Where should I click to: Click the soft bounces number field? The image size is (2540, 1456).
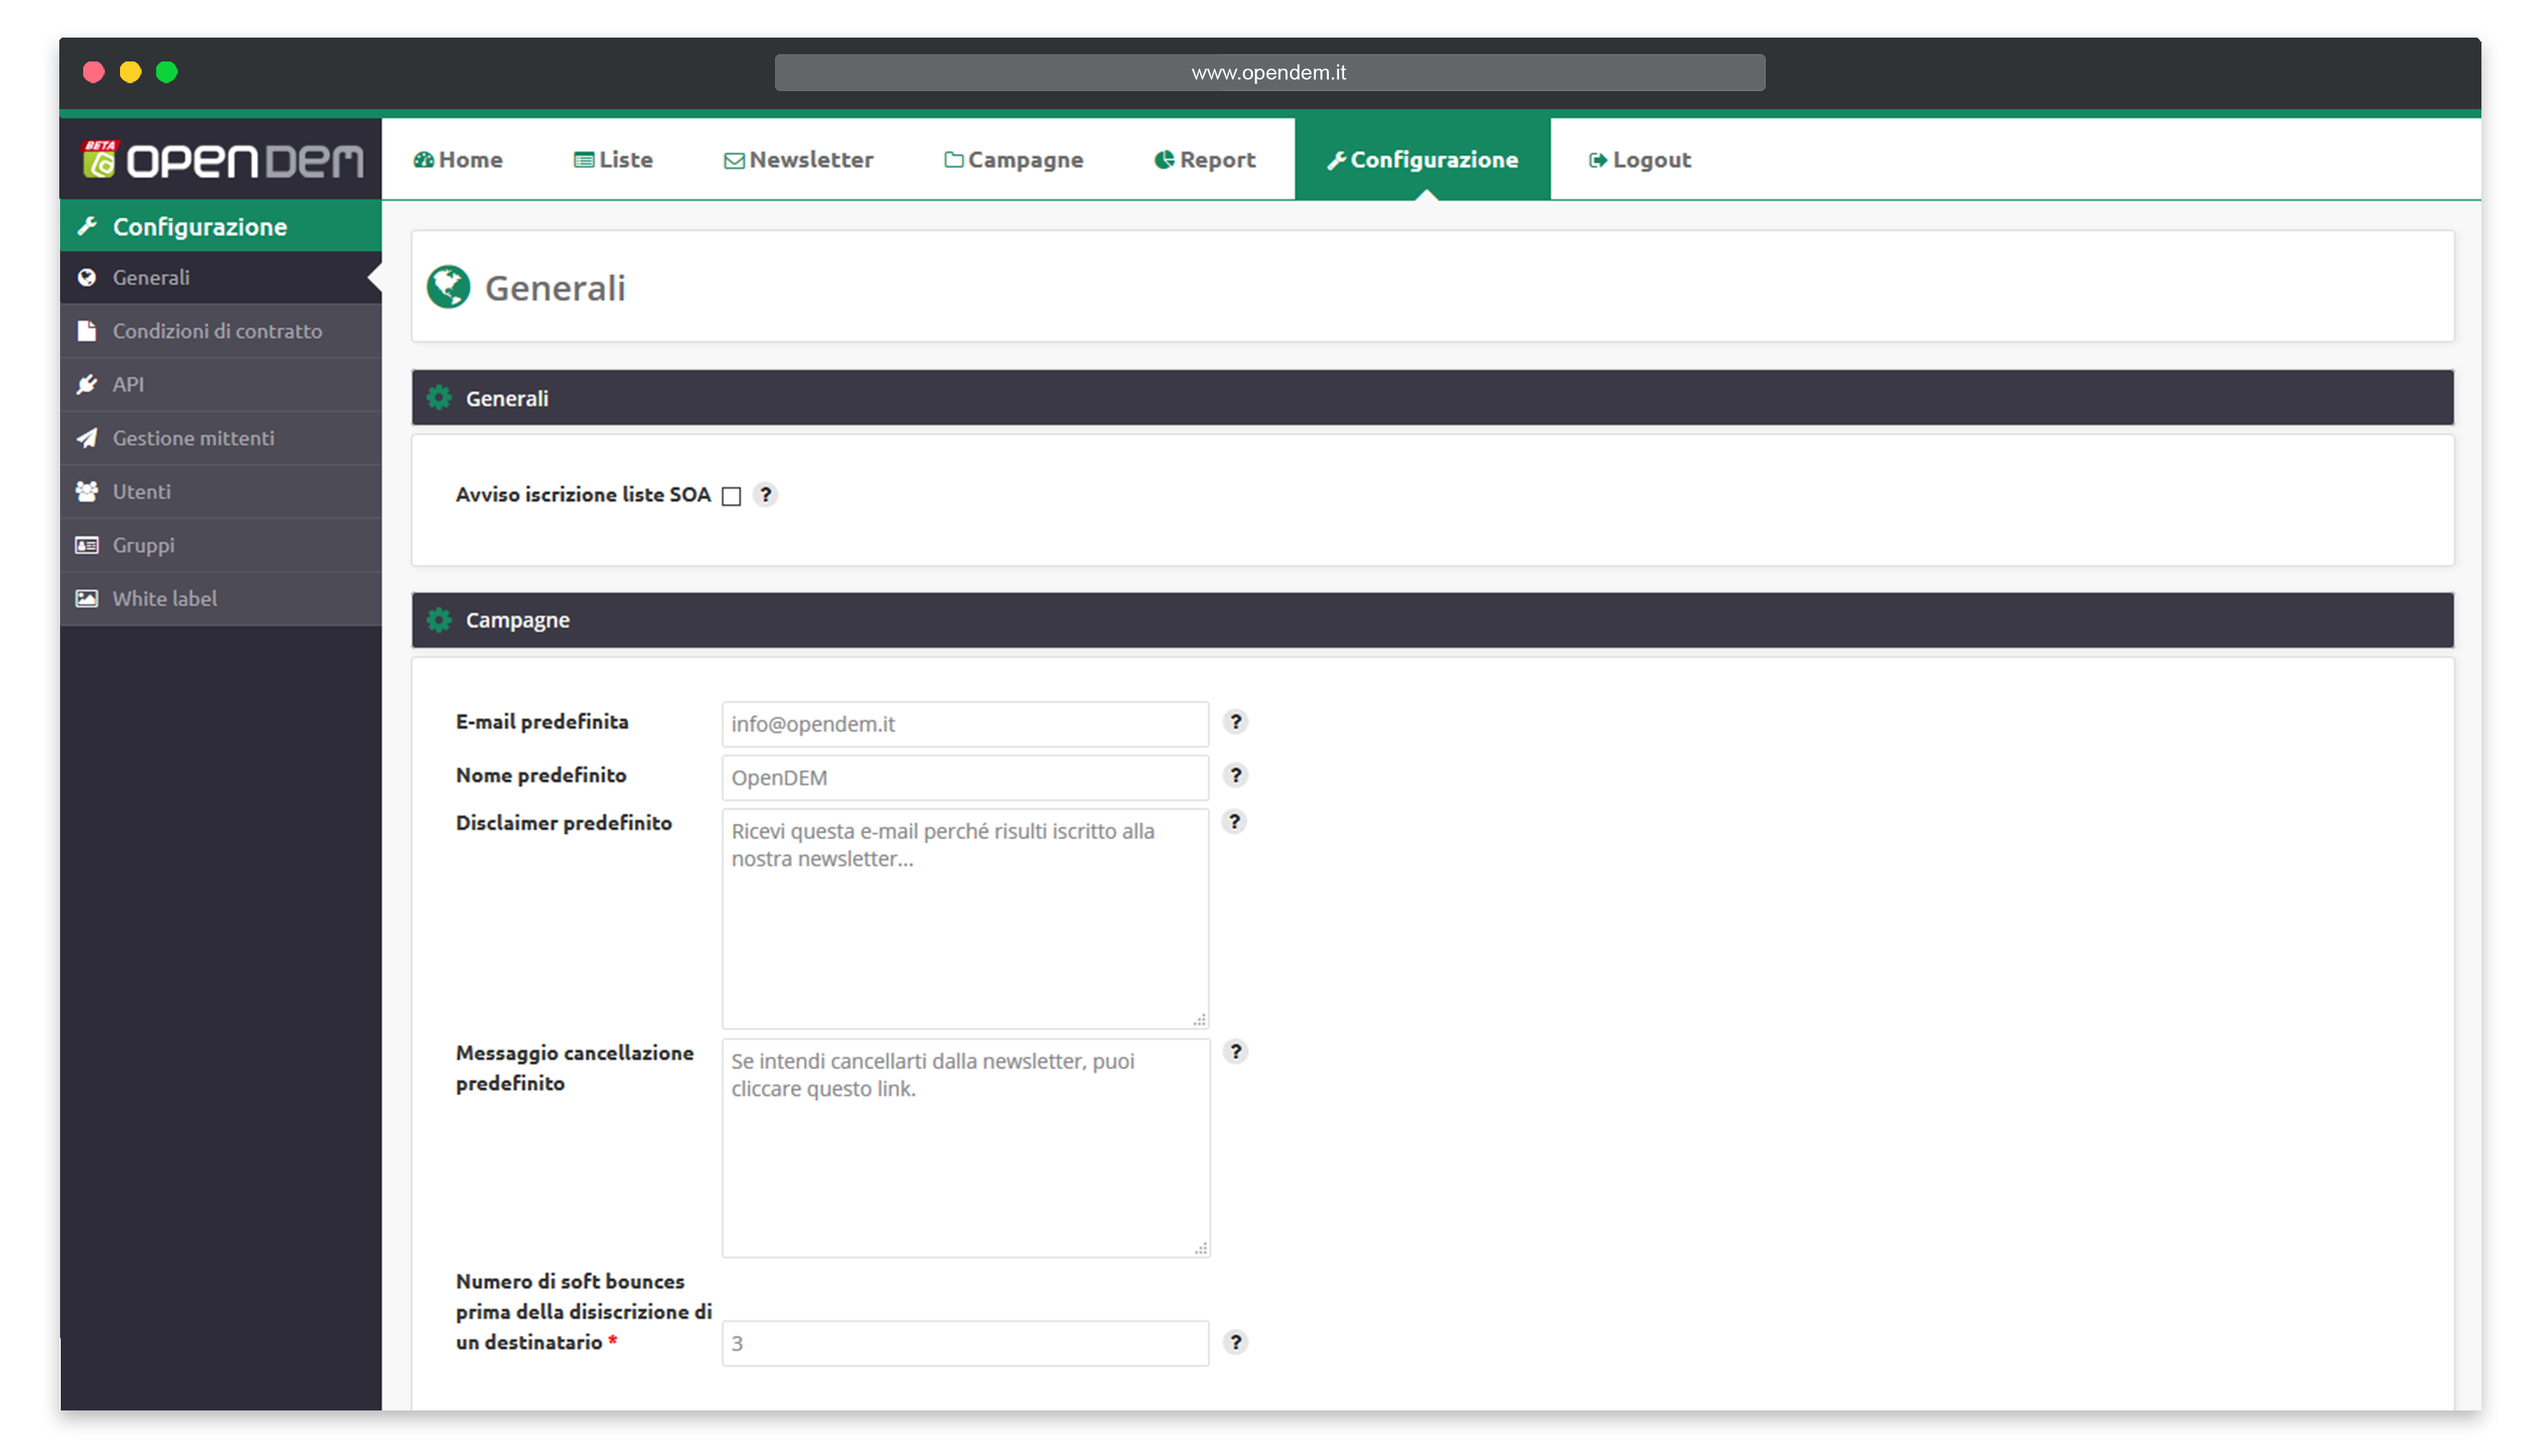pos(965,1344)
